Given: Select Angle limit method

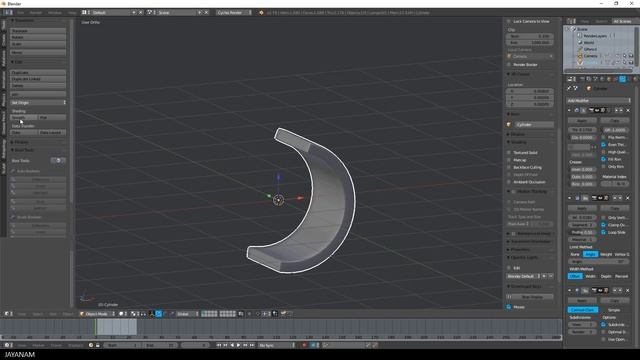Looking at the screenshot, I should [590, 254].
